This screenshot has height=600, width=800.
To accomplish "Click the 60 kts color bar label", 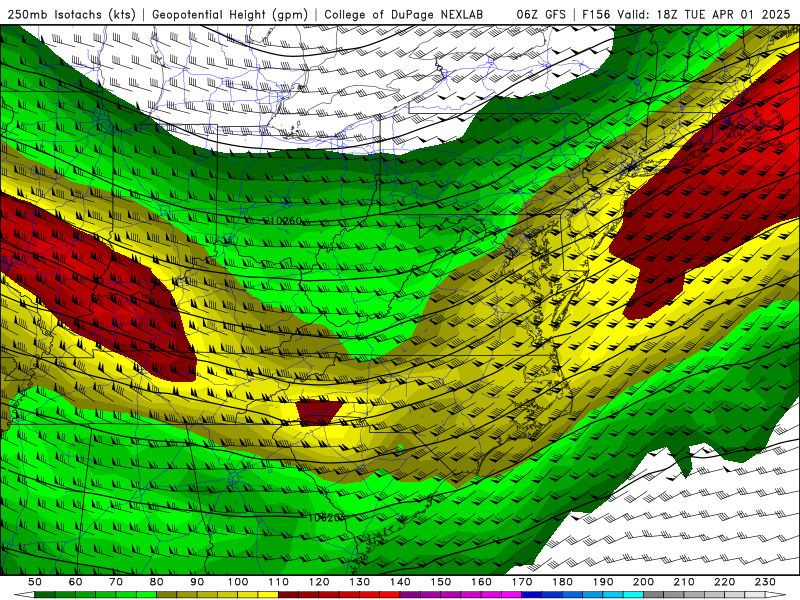I will point(76,582).
